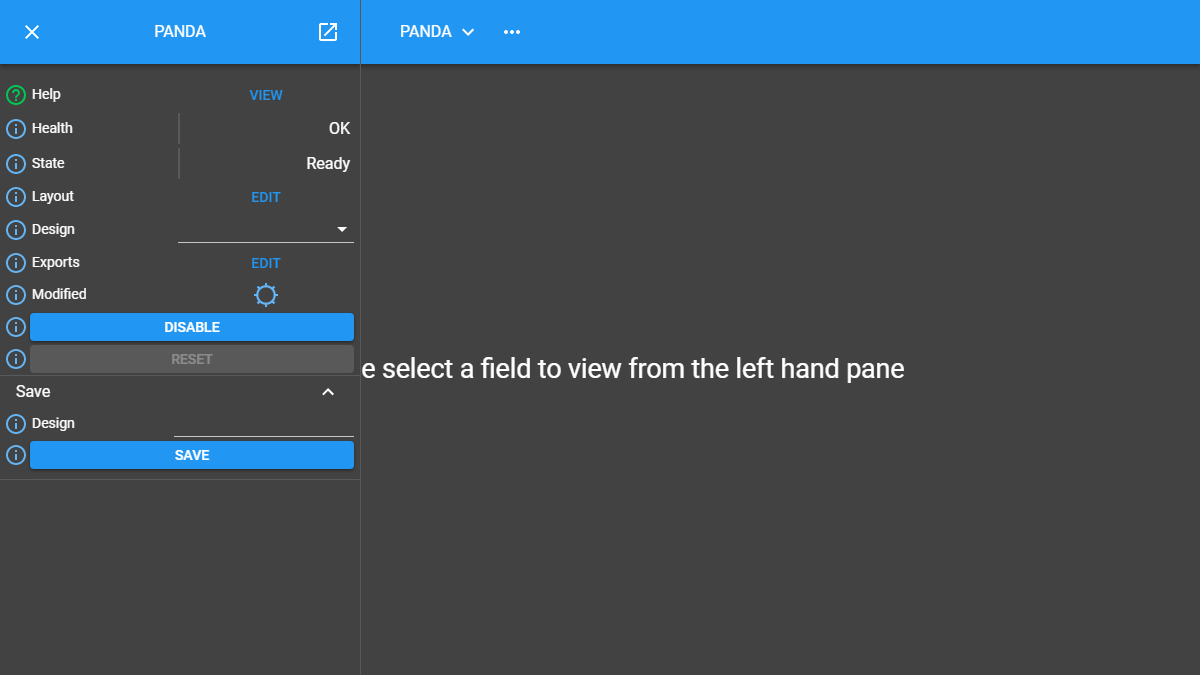Click the info icon beside Disable button
The width and height of the screenshot is (1200, 675).
pyautogui.click(x=16, y=327)
